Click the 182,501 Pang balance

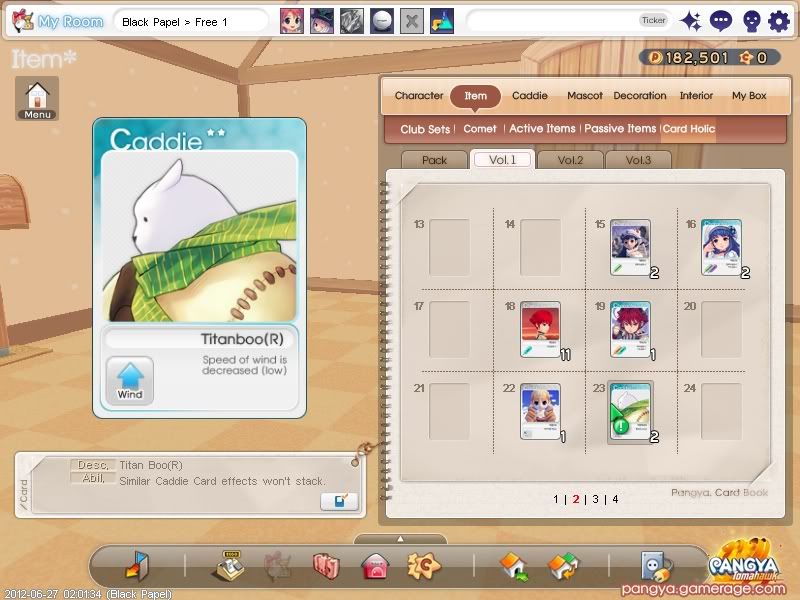coord(689,58)
